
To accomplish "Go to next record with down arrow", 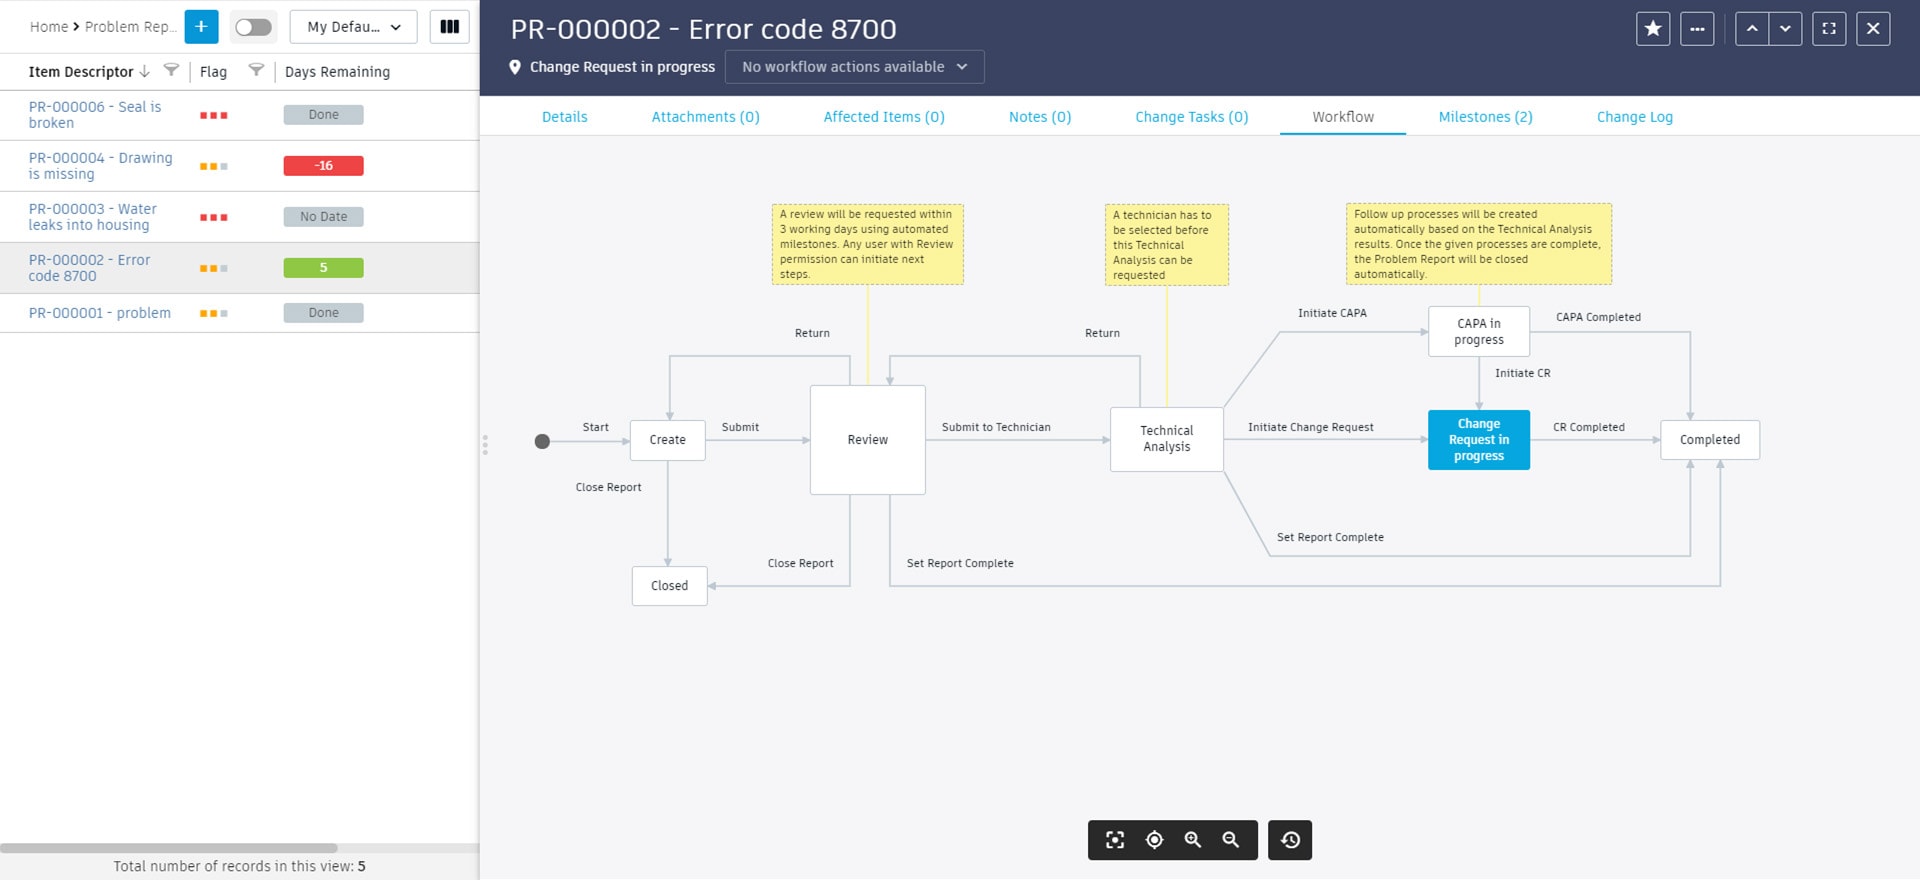I will [x=1785, y=29].
